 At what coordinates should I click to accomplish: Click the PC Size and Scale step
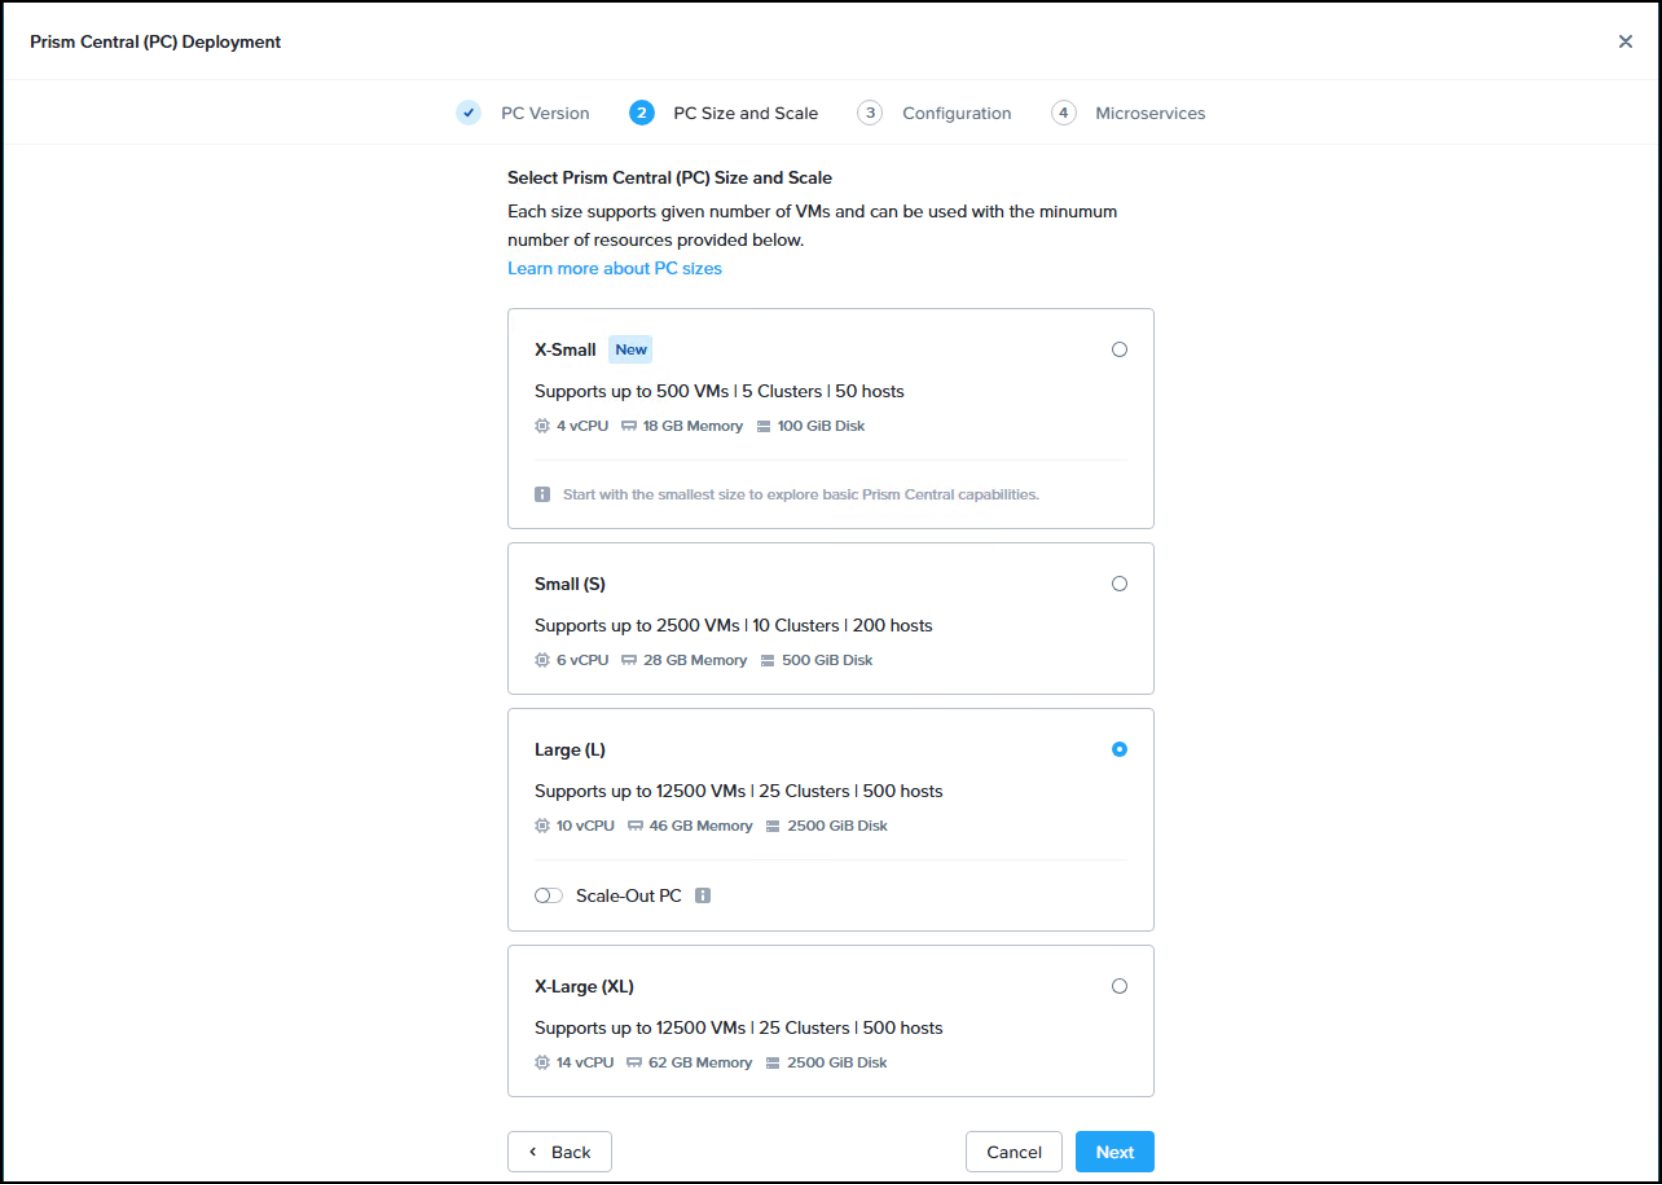[x=746, y=113]
